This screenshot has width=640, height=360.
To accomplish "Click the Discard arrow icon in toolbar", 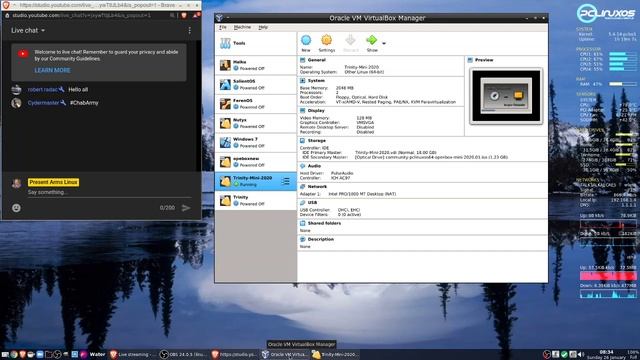I will 350,40.
